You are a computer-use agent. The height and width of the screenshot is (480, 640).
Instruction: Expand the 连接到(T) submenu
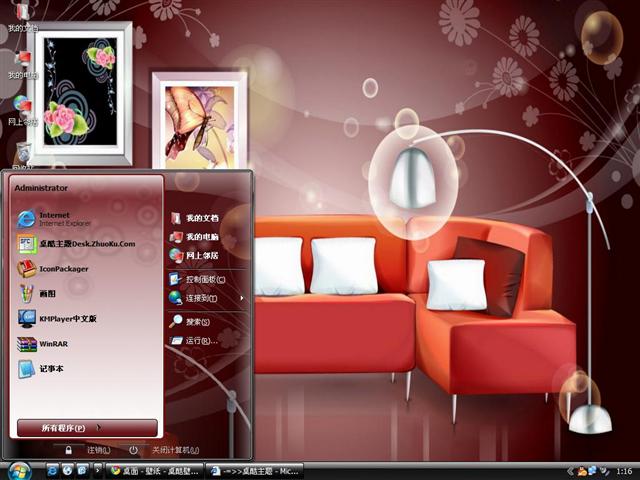[207, 298]
